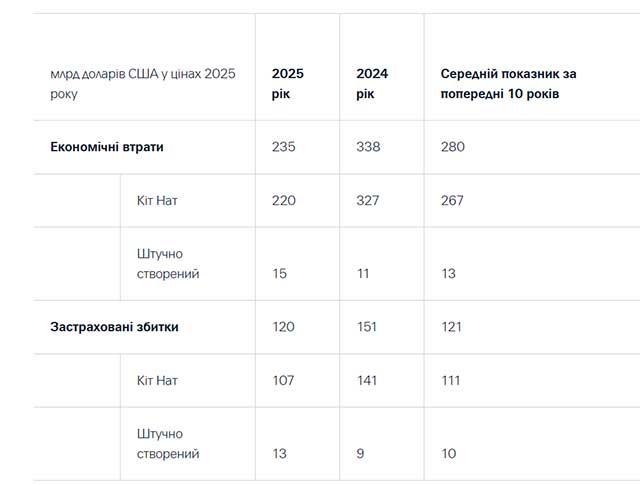Click "Кіт Нат" under Економічні втрати

pyautogui.click(x=157, y=200)
